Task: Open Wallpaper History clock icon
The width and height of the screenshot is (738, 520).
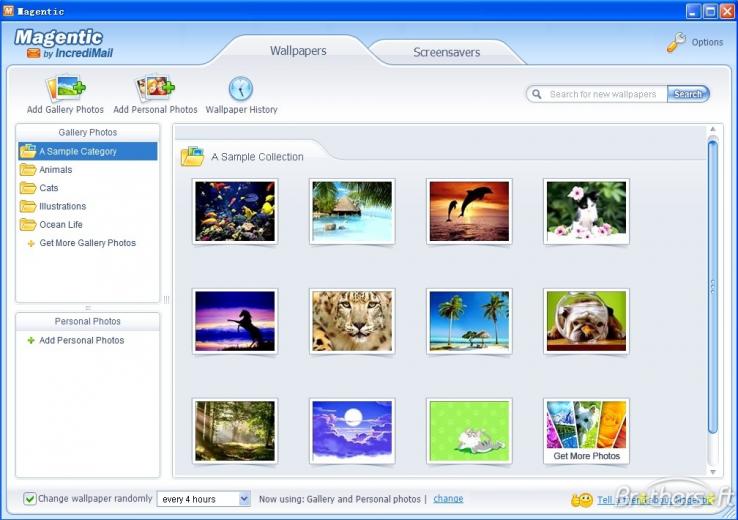Action: point(241,88)
